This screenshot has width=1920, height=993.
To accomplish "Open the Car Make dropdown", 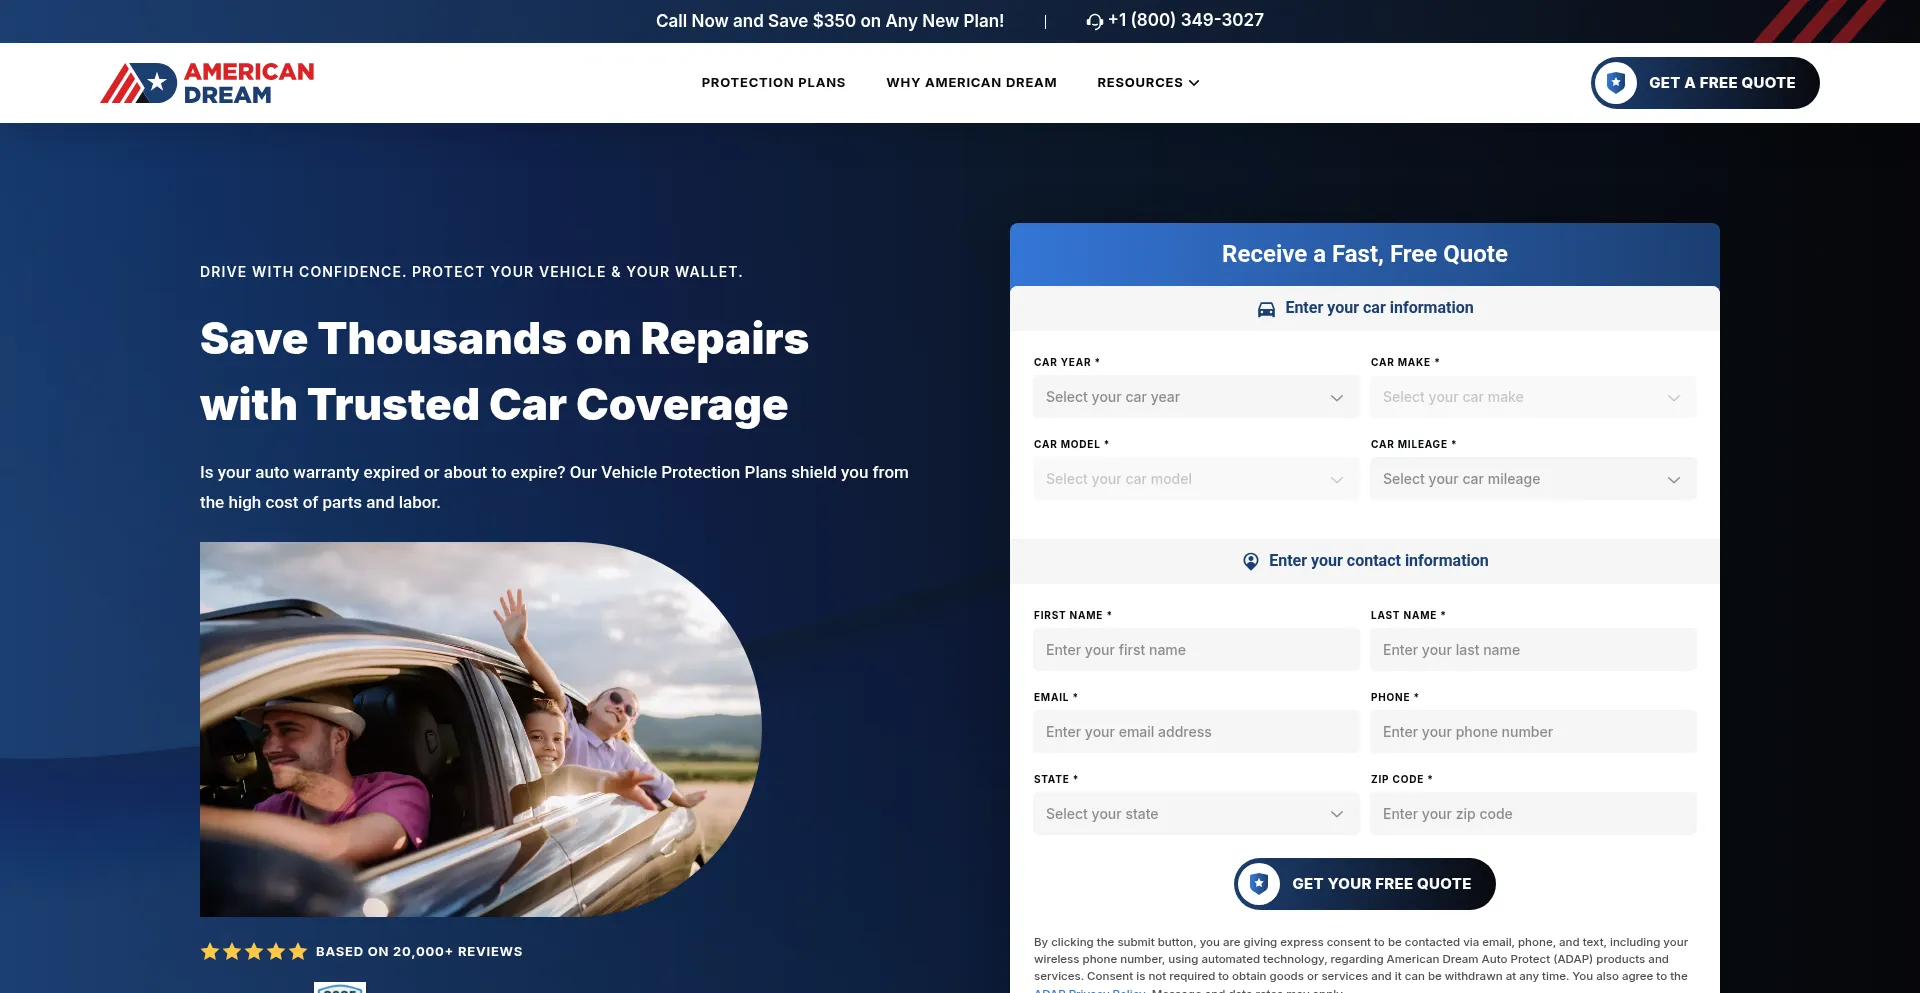I will tap(1532, 397).
